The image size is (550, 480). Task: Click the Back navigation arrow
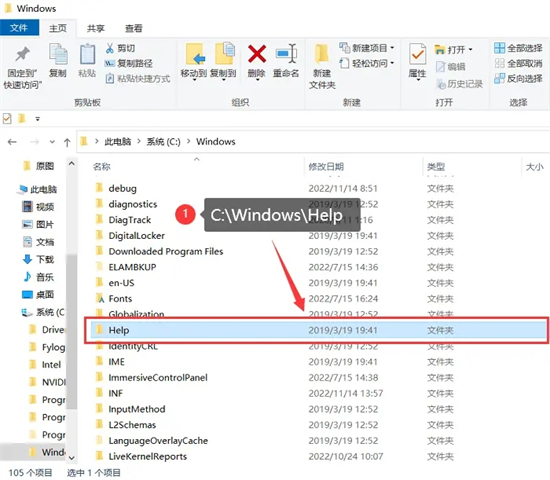tap(12, 142)
